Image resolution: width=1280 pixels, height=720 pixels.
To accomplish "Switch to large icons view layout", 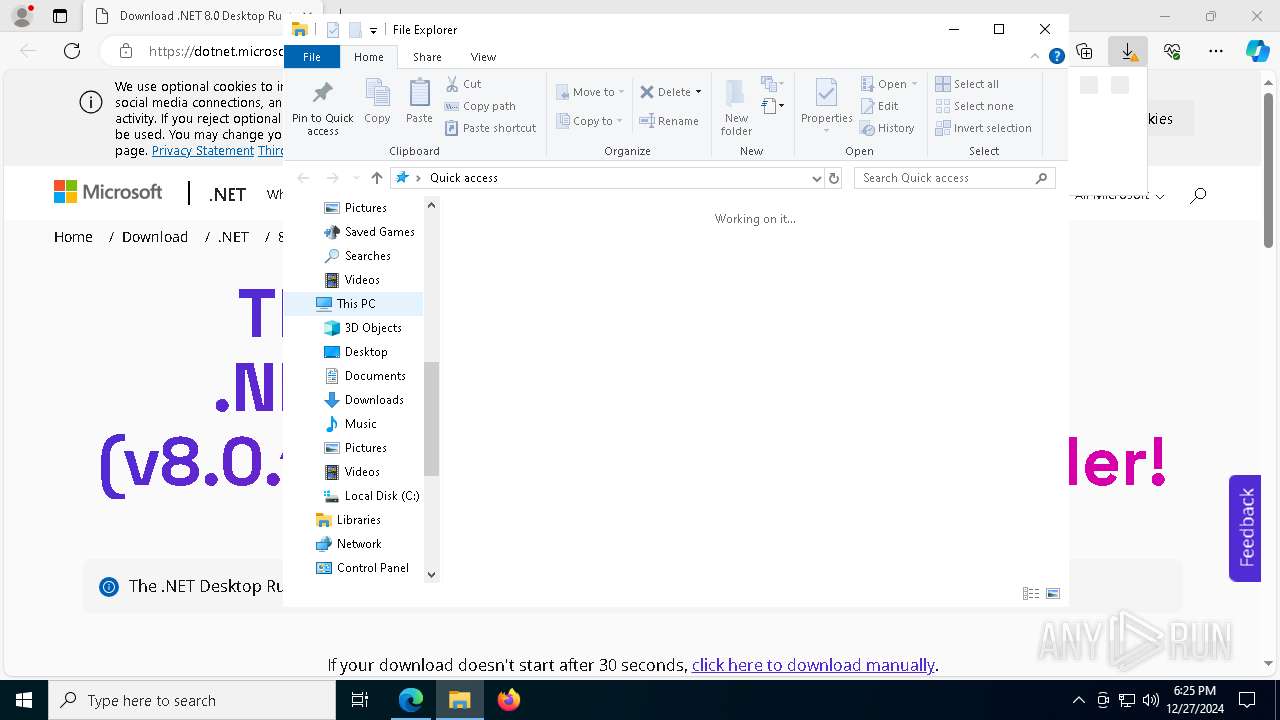I will (1052, 594).
